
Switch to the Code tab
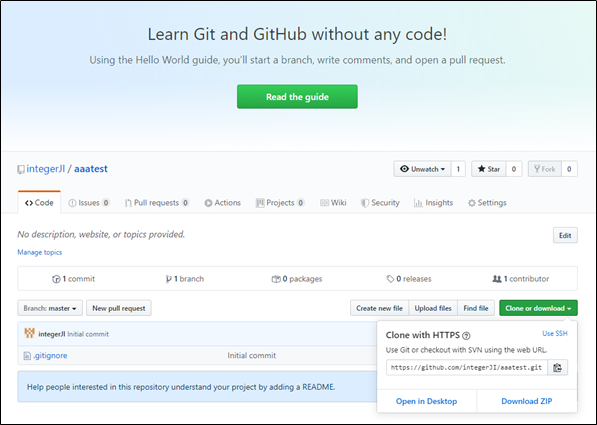[39, 203]
